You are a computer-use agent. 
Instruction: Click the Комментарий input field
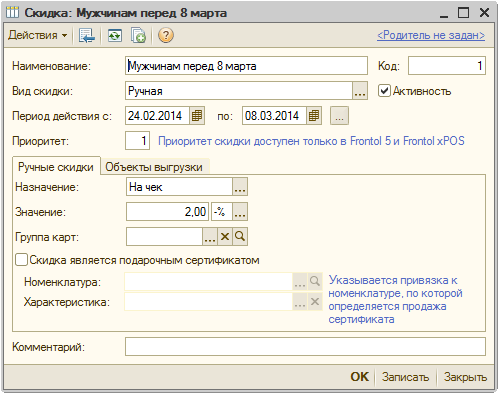point(305,347)
